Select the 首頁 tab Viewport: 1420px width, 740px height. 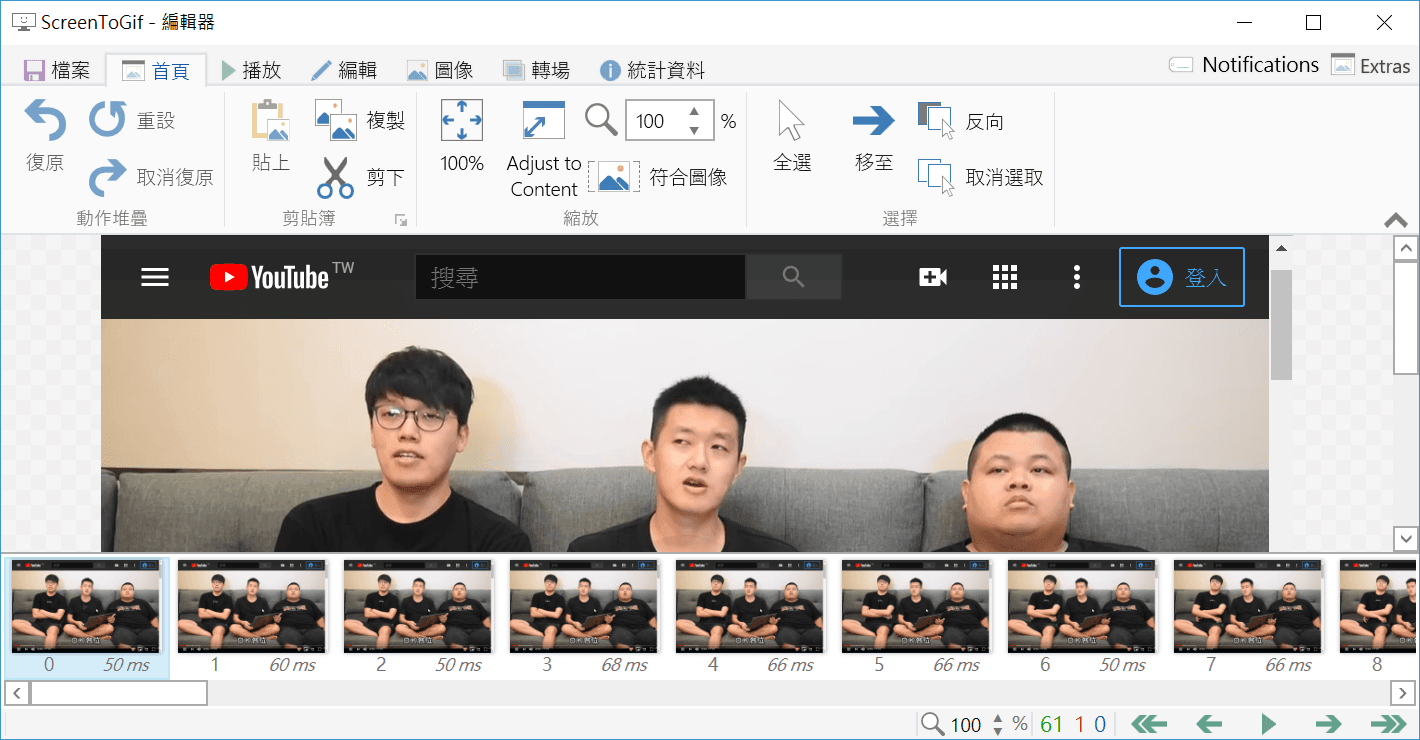tap(156, 70)
